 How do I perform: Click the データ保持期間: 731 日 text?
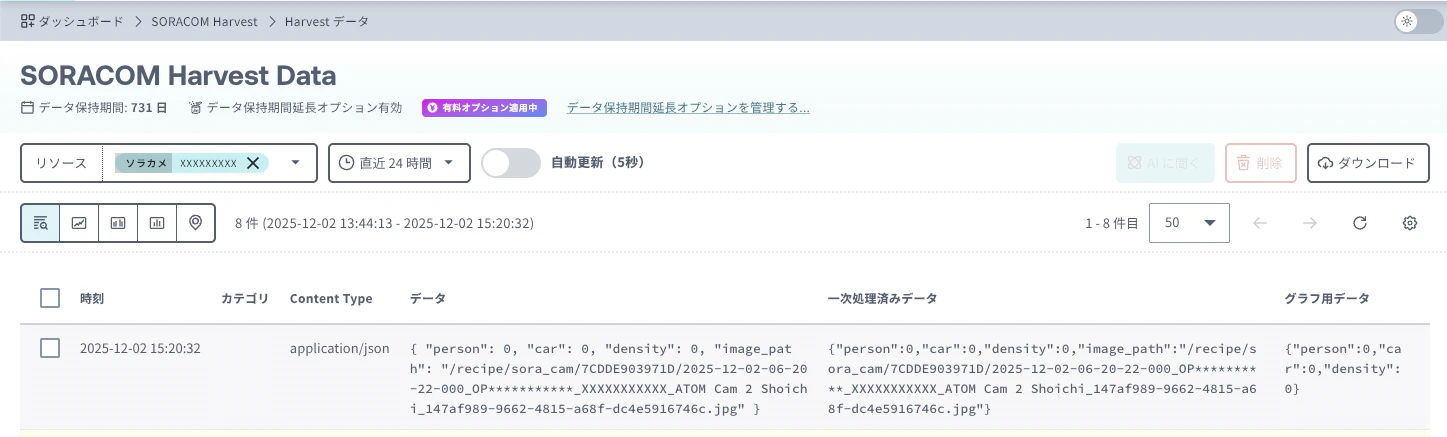[x=94, y=107]
